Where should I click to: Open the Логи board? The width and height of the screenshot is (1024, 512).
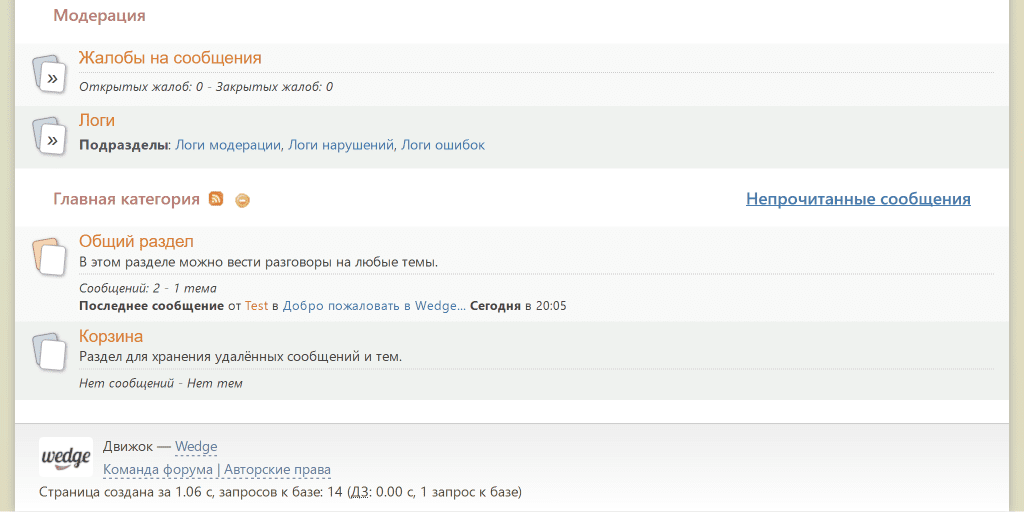[x=97, y=120]
